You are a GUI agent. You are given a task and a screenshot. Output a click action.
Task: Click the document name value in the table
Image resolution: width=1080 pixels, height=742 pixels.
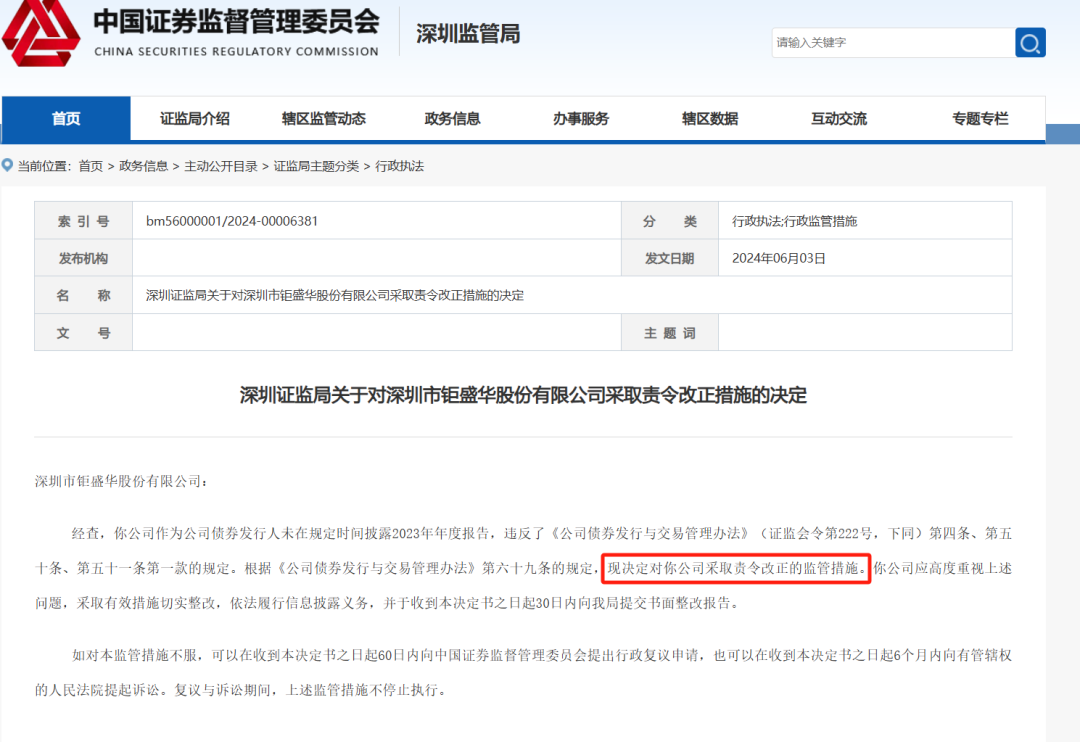pyautogui.click(x=335, y=296)
